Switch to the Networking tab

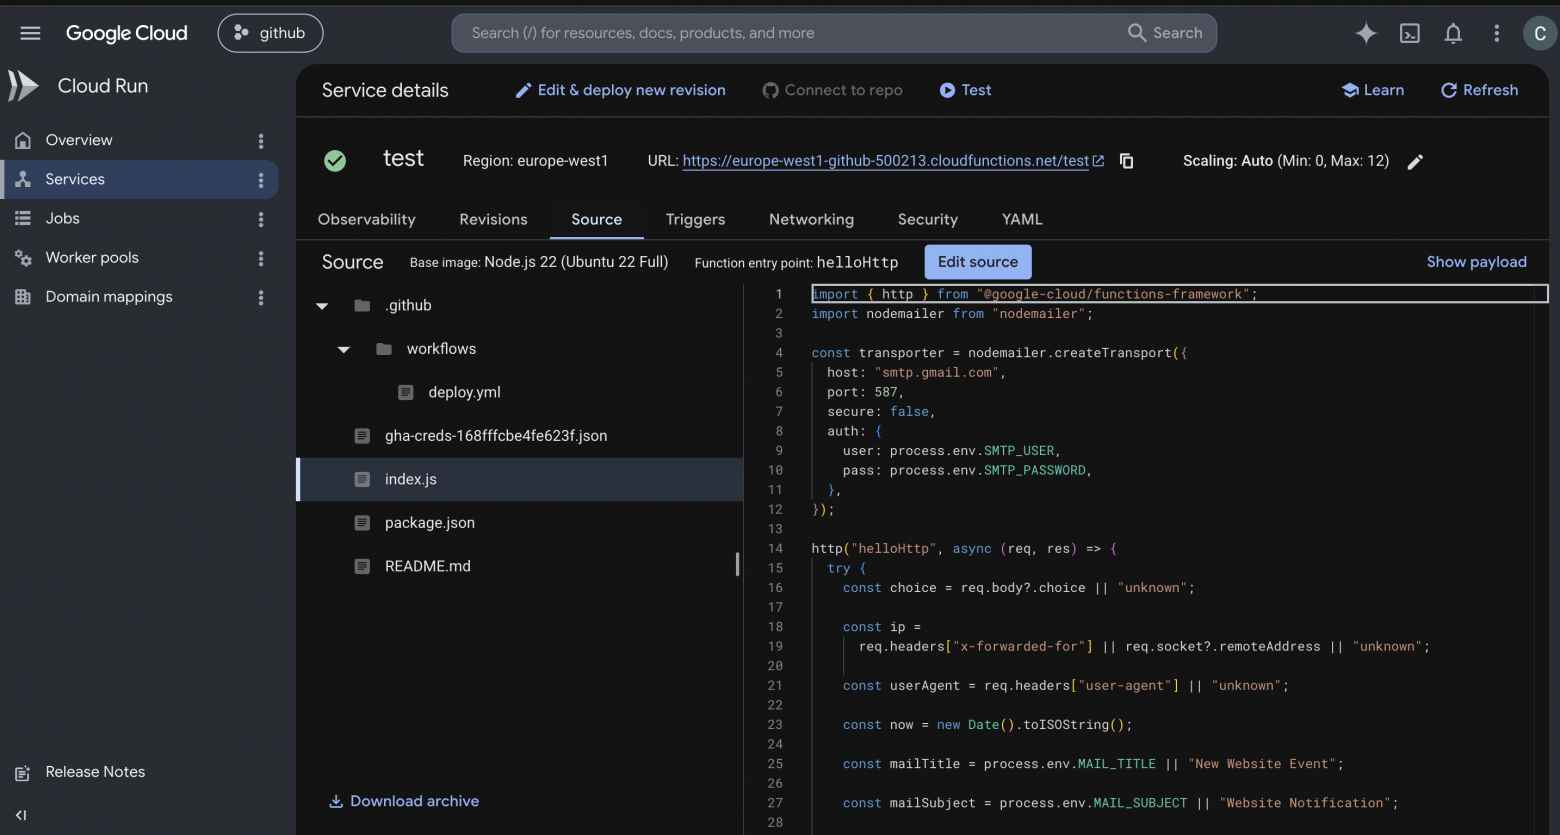click(x=811, y=219)
